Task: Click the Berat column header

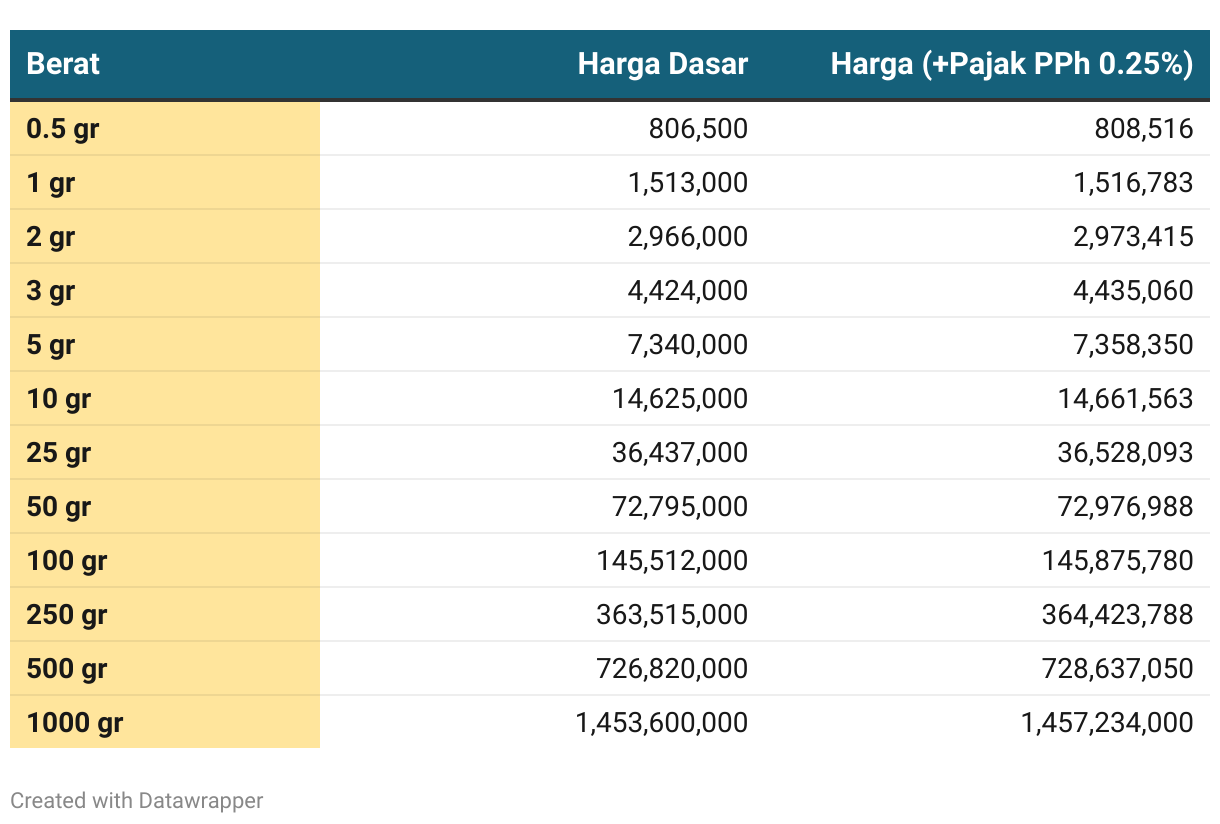Action: coord(63,65)
